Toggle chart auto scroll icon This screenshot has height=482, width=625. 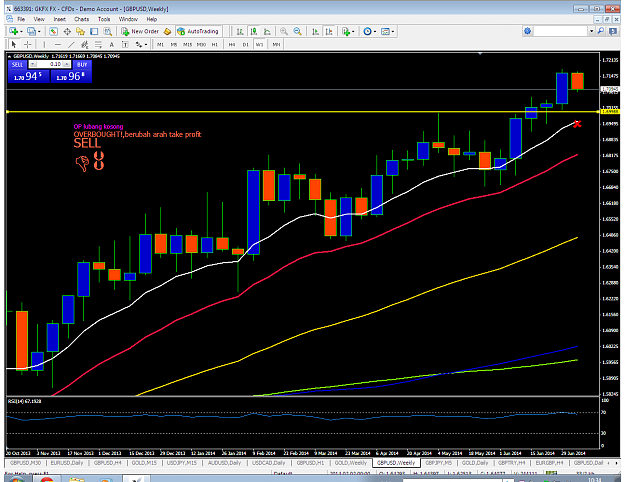(x=315, y=31)
